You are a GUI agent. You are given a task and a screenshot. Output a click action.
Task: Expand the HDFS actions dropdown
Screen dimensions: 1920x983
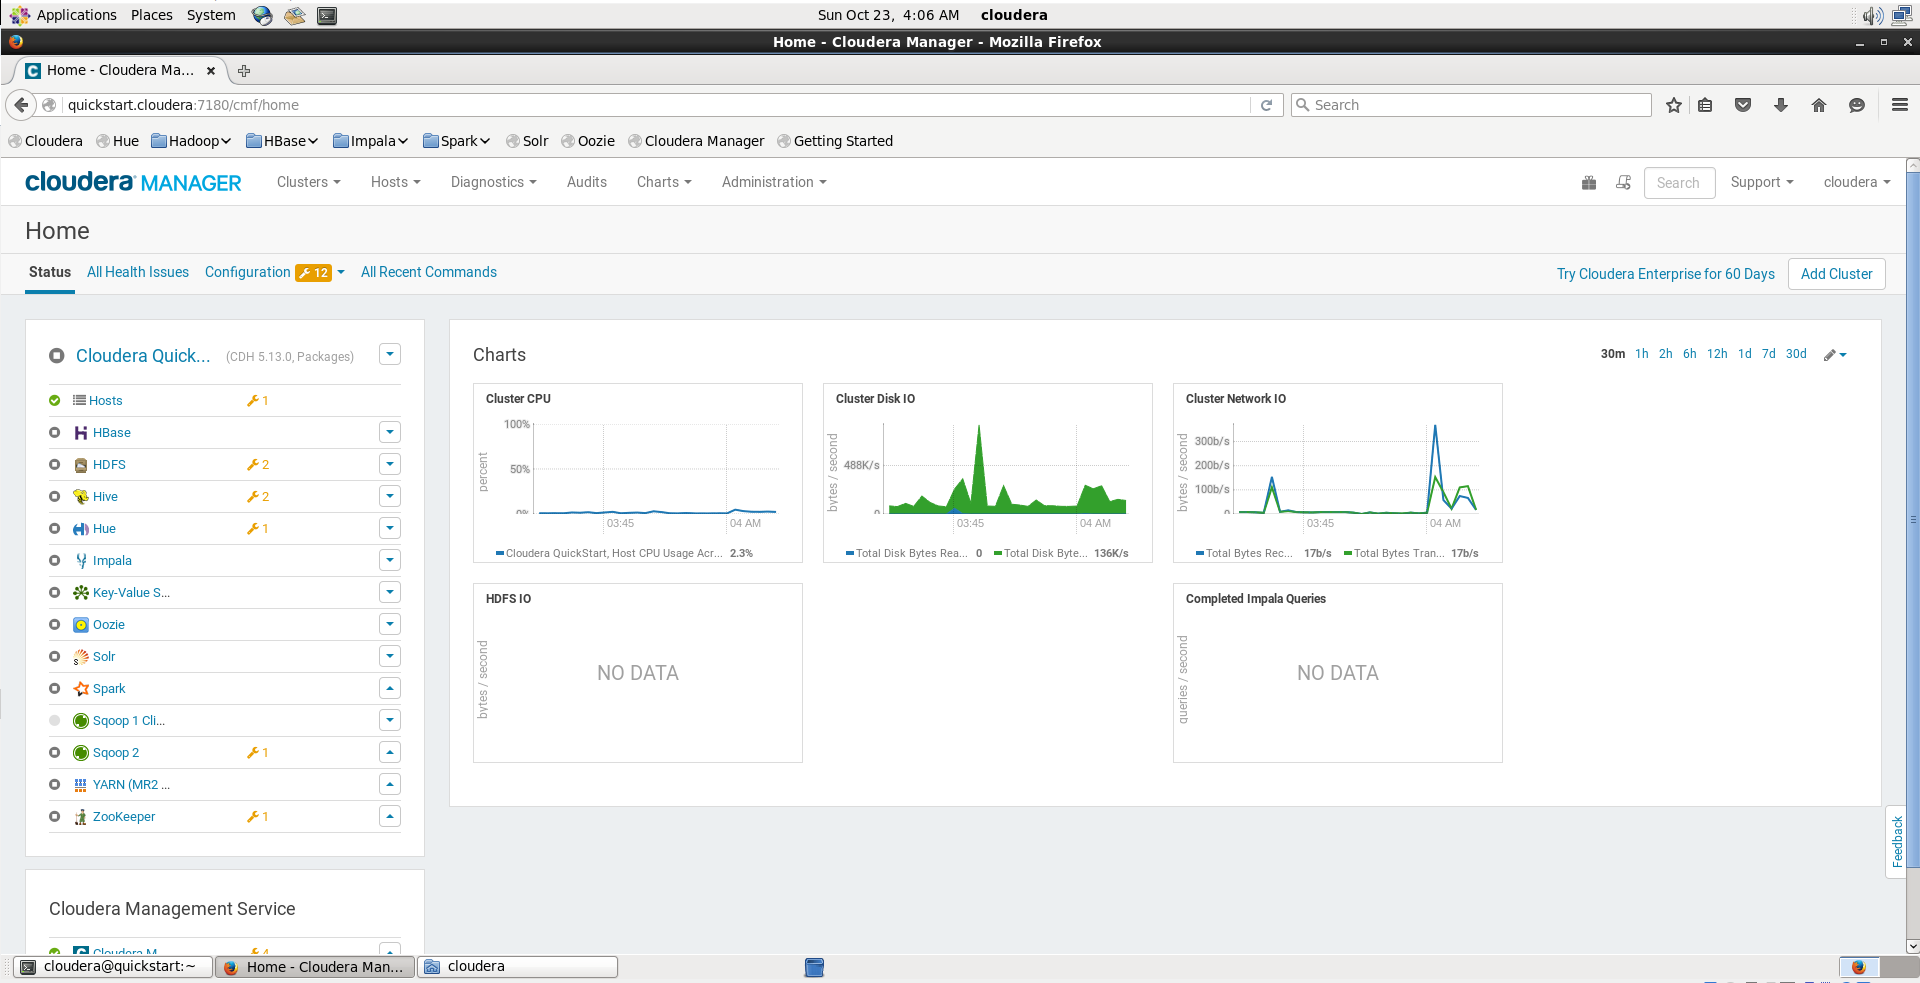pos(390,464)
